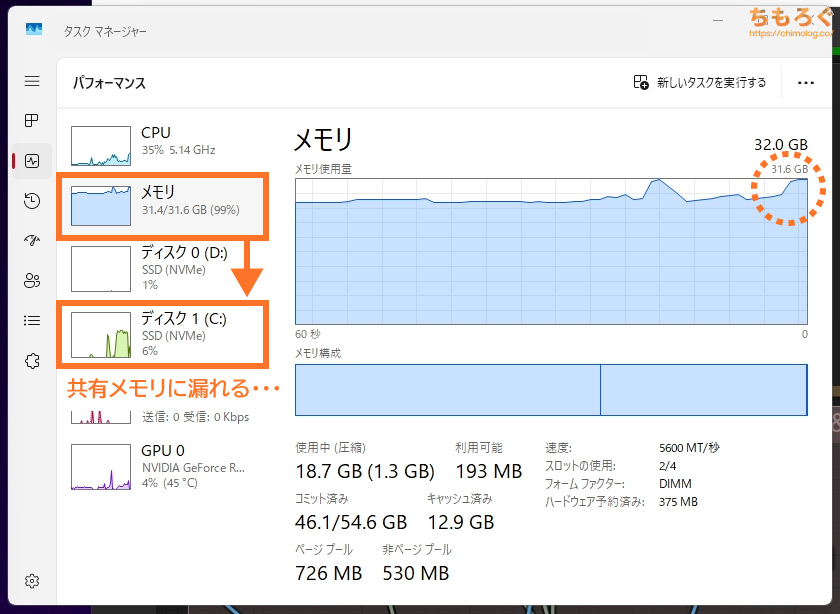
Task: Click the 46.1/54.6 GB committed value
Action: tap(351, 522)
